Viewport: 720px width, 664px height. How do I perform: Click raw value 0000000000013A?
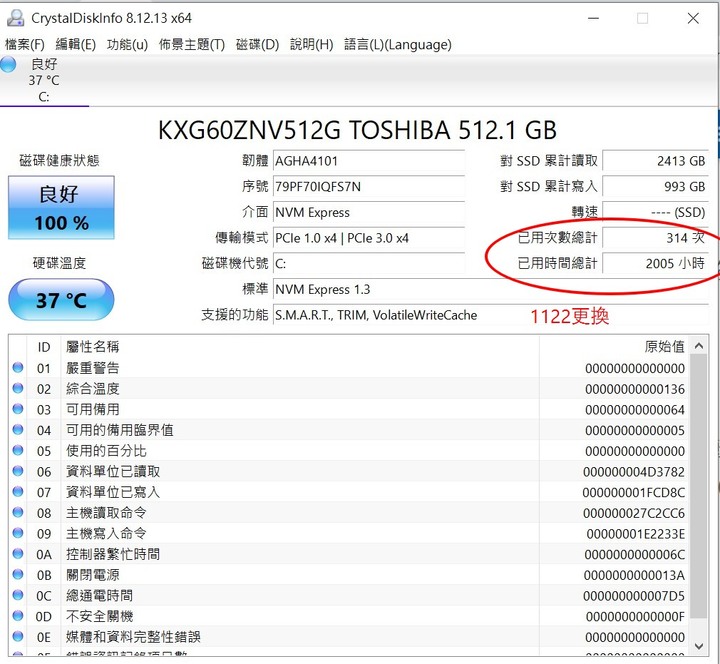pyautogui.click(x=634, y=575)
